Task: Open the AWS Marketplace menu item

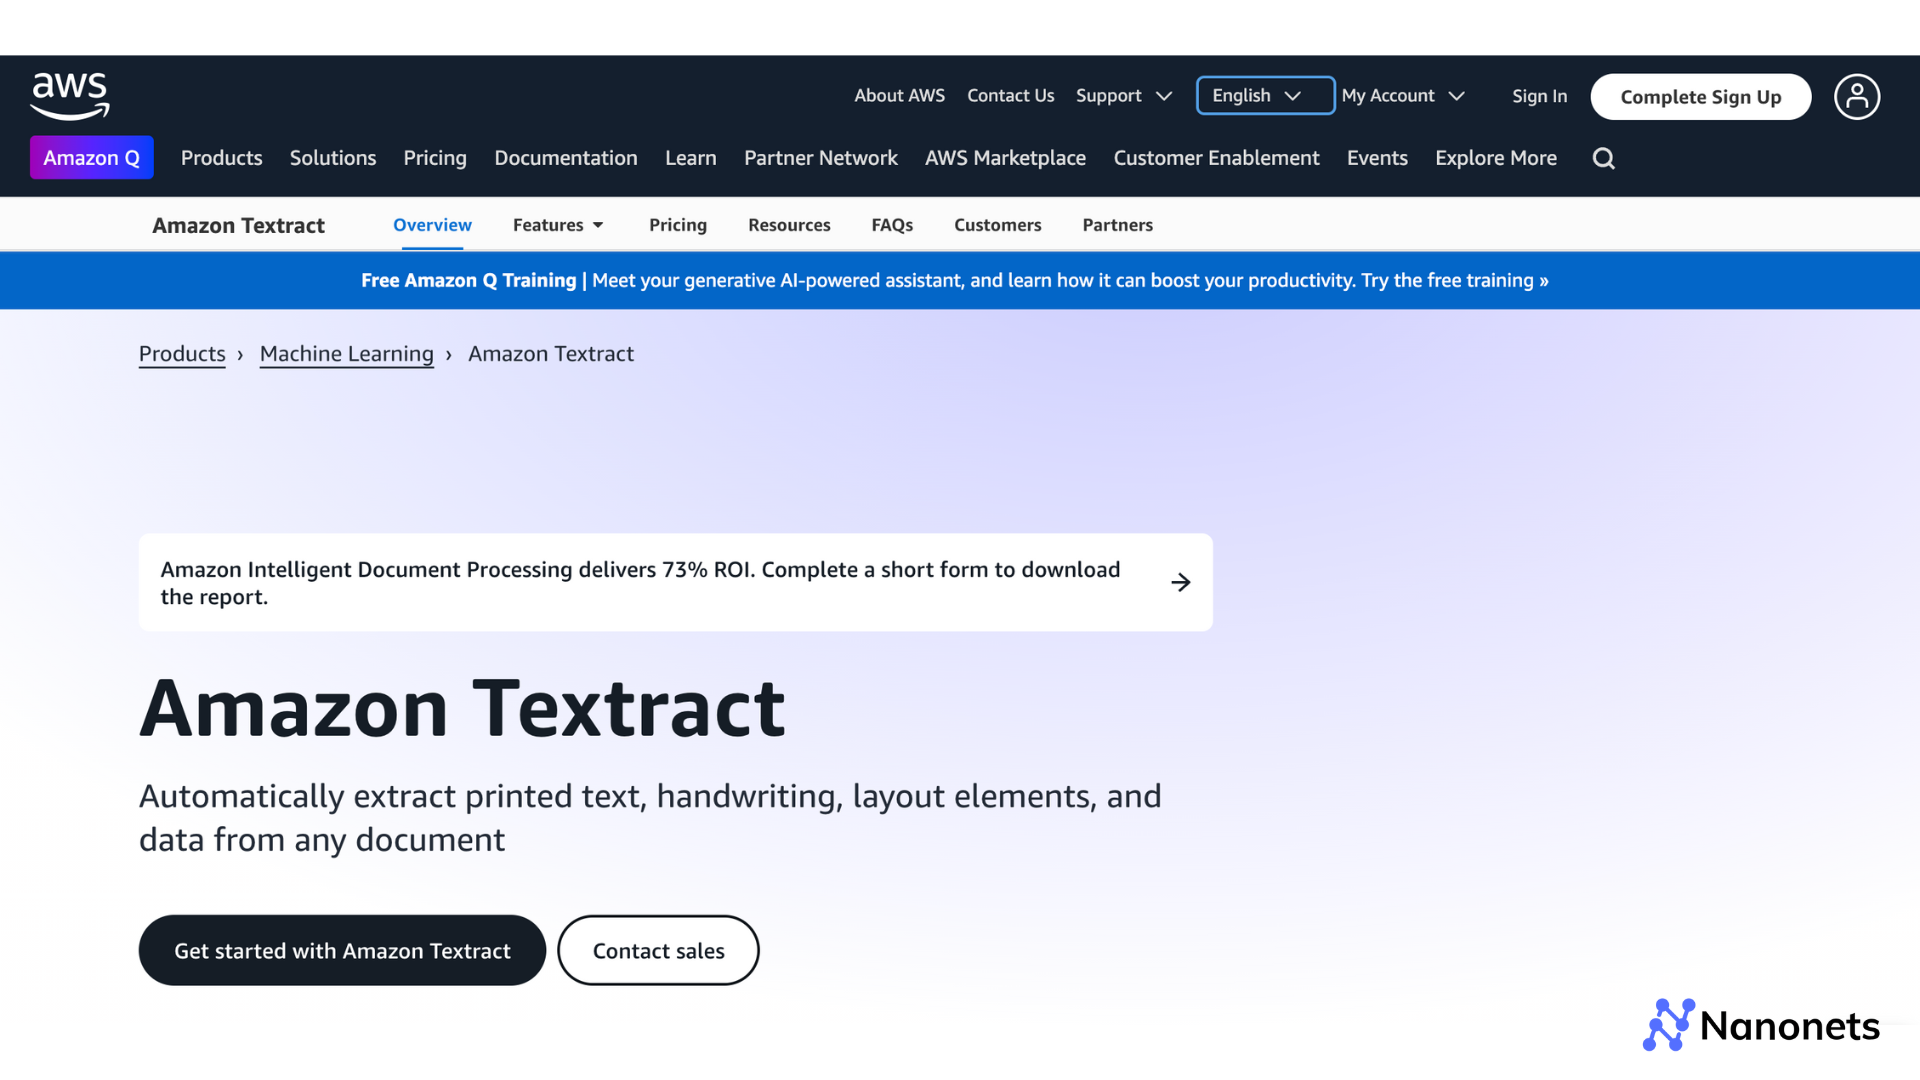Action: (x=1005, y=157)
